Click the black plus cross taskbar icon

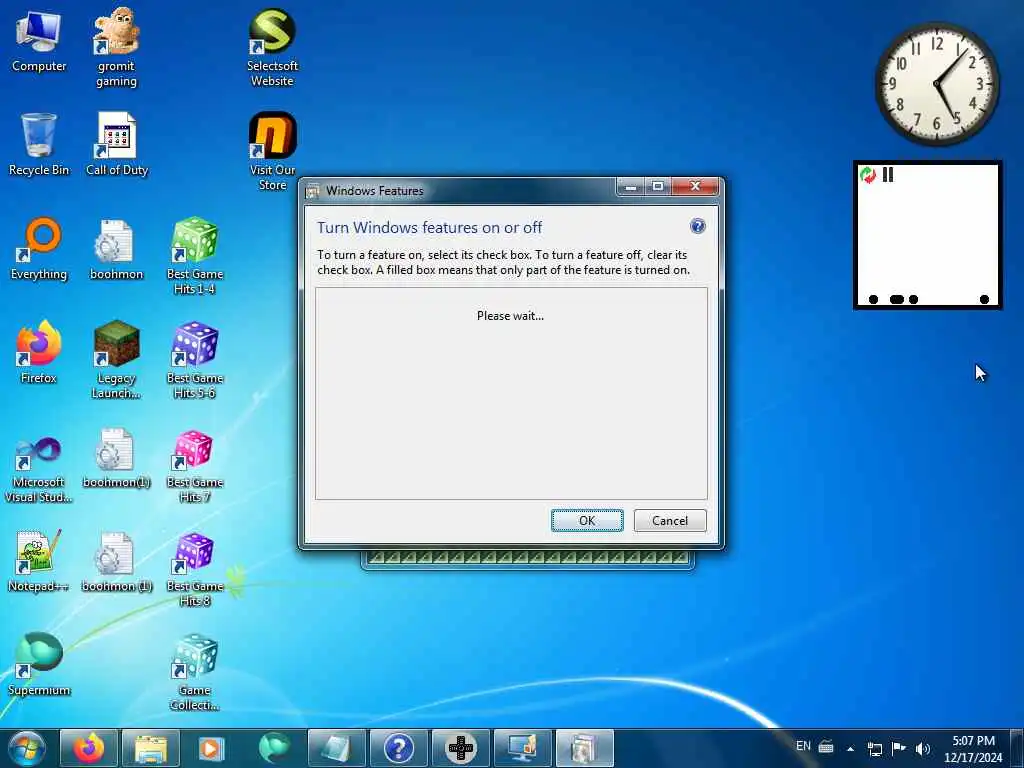(x=460, y=748)
